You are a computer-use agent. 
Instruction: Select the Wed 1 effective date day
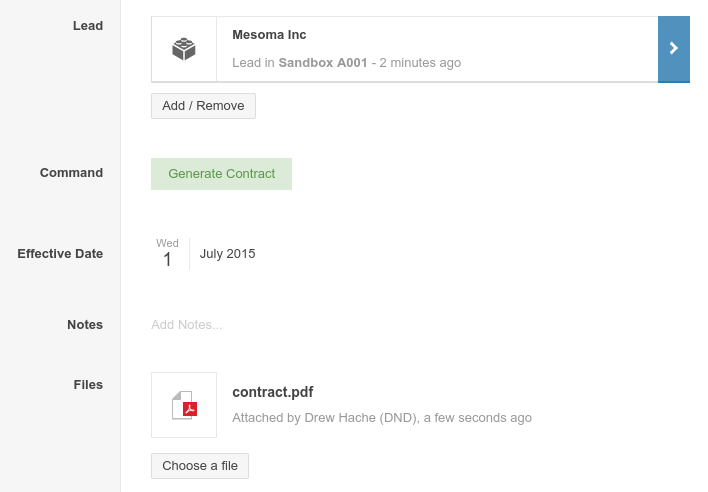[167, 254]
